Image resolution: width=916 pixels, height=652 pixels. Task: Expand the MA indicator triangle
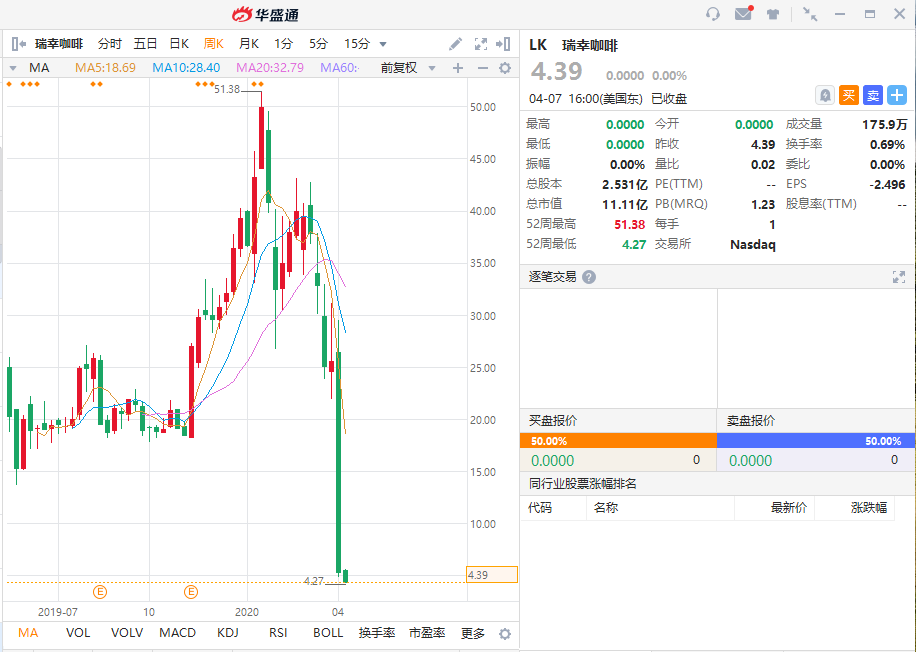click(13, 68)
